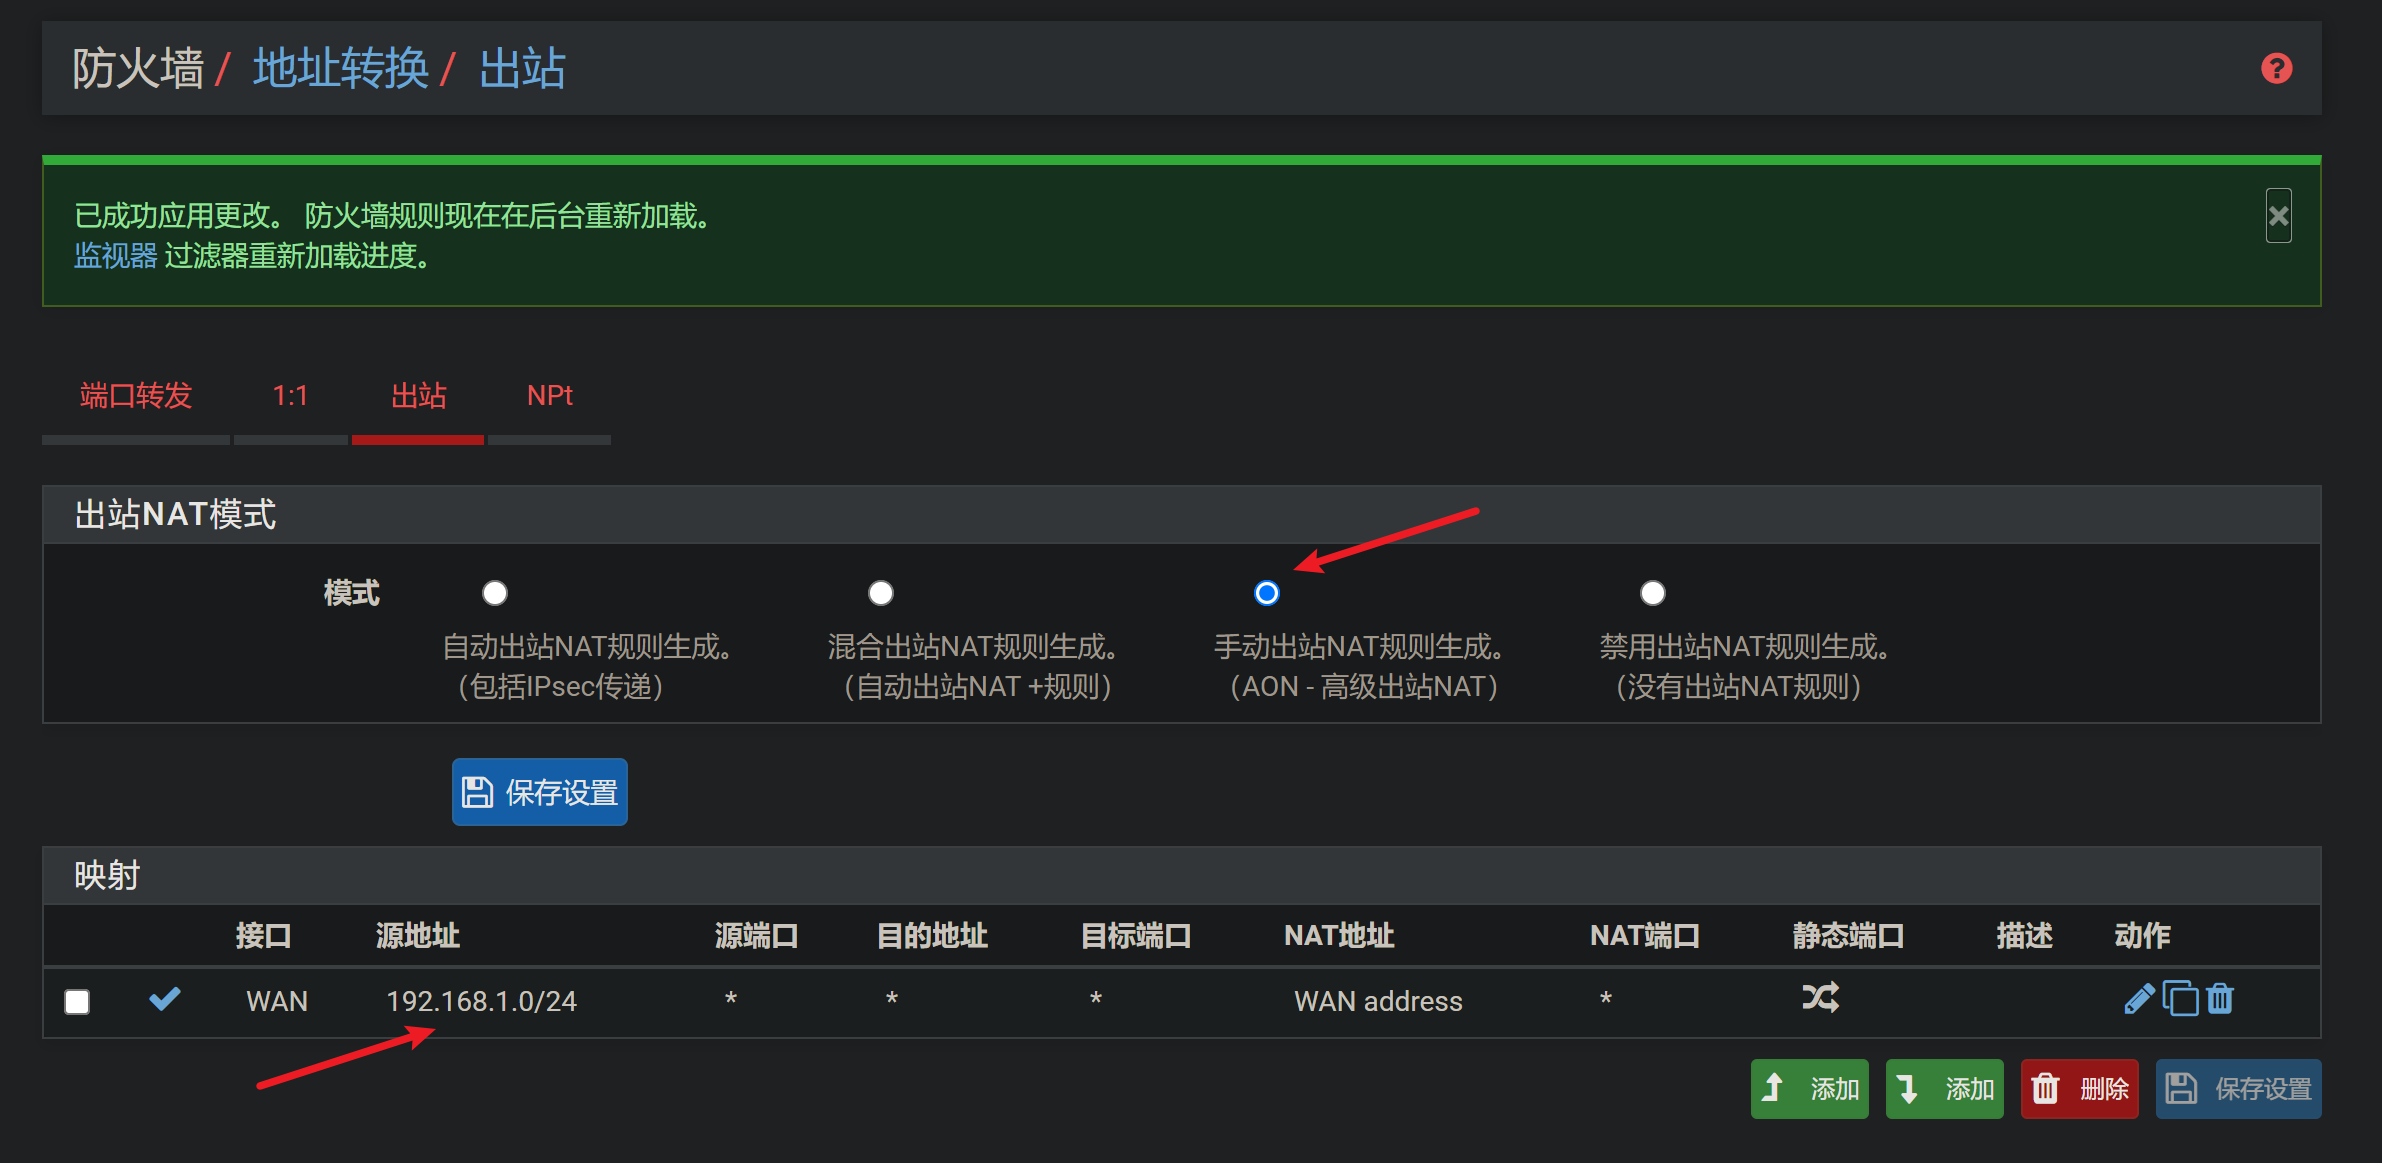2382x1163 pixels.
Task: Click the red 删除 button
Action: (x=2079, y=1088)
